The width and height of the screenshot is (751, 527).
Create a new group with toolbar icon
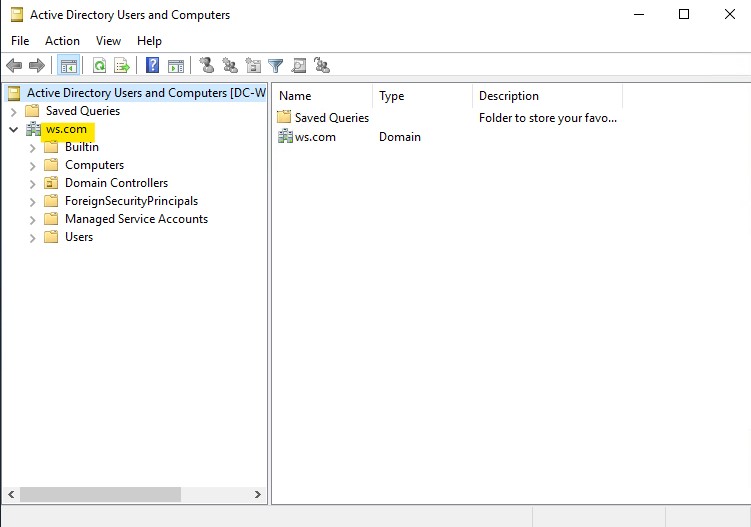click(x=230, y=65)
